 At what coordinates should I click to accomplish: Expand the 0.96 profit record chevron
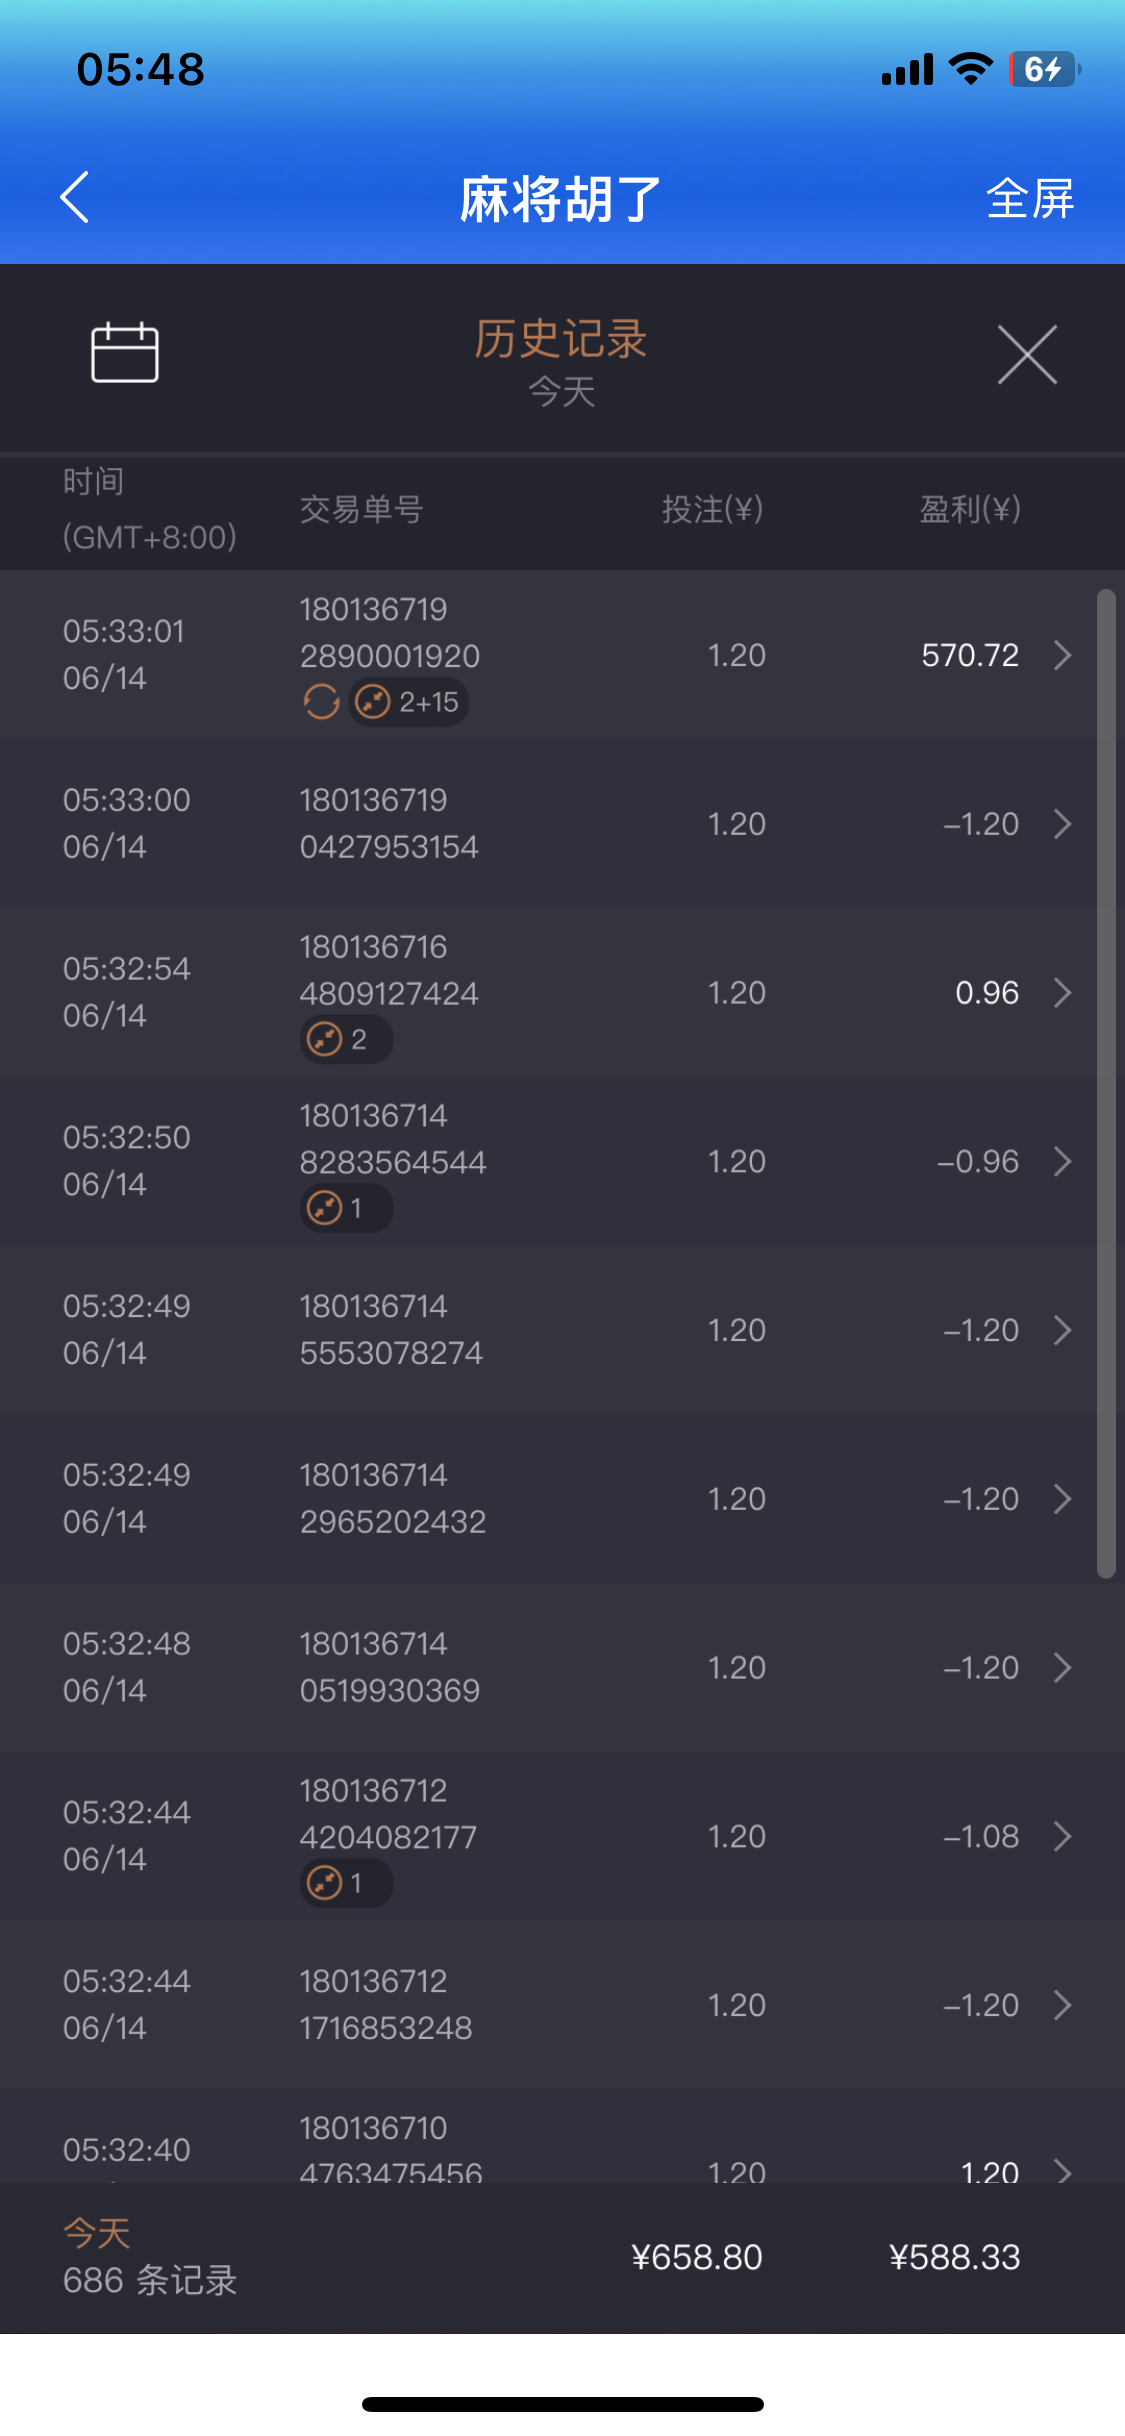tap(1062, 993)
